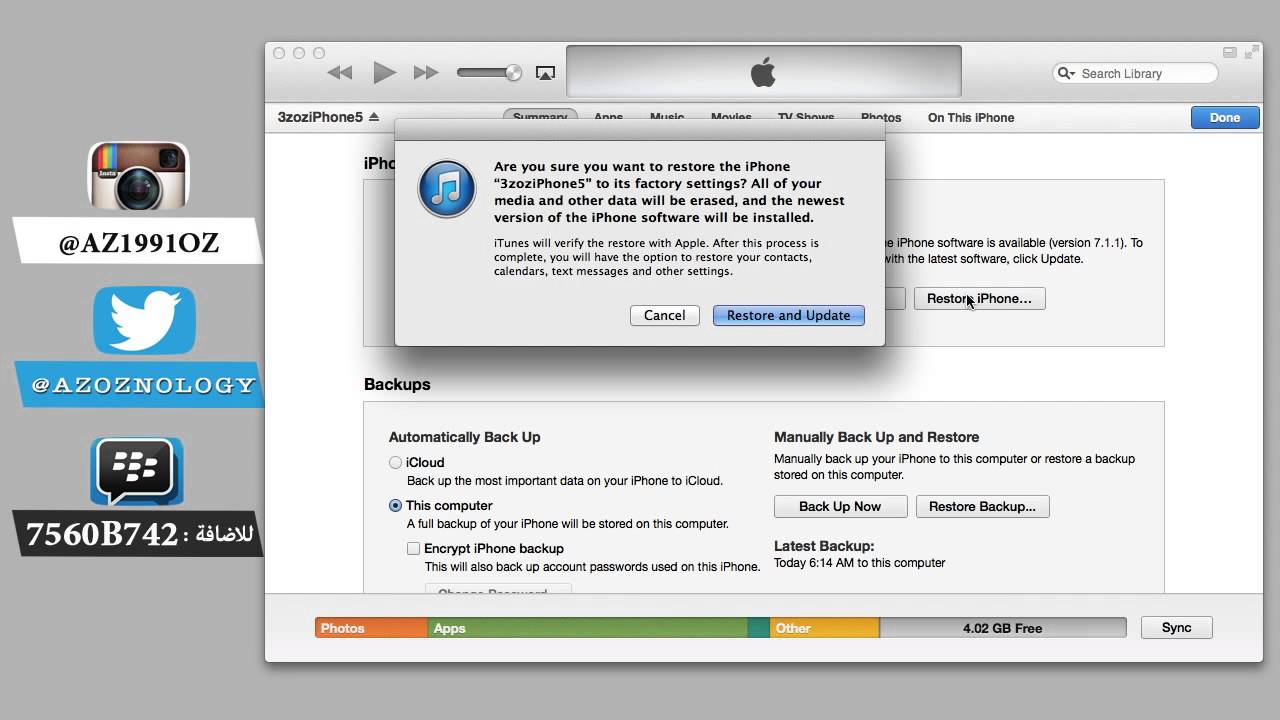Open the AirPlay icon menu
The height and width of the screenshot is (720, 1280).
pos(545,73)
